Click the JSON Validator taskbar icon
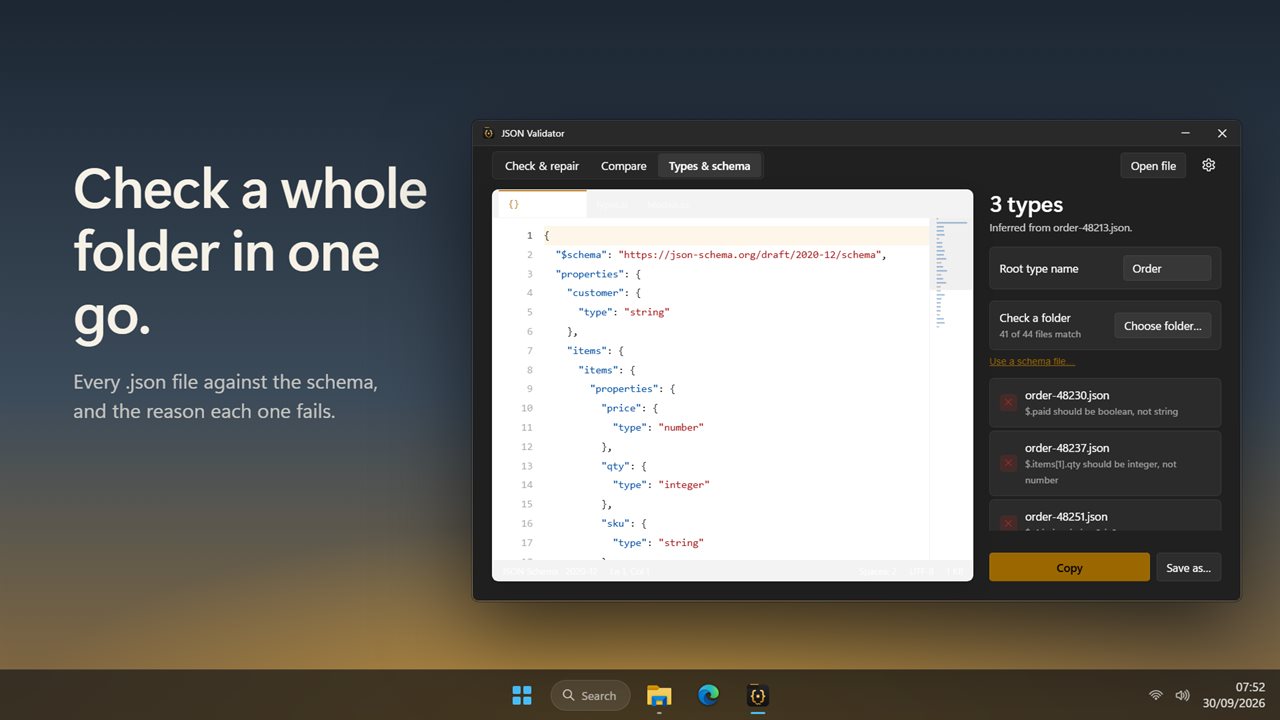Image resolution: width=1280 pixels, height=720 pixels. [x=758, y=695]
